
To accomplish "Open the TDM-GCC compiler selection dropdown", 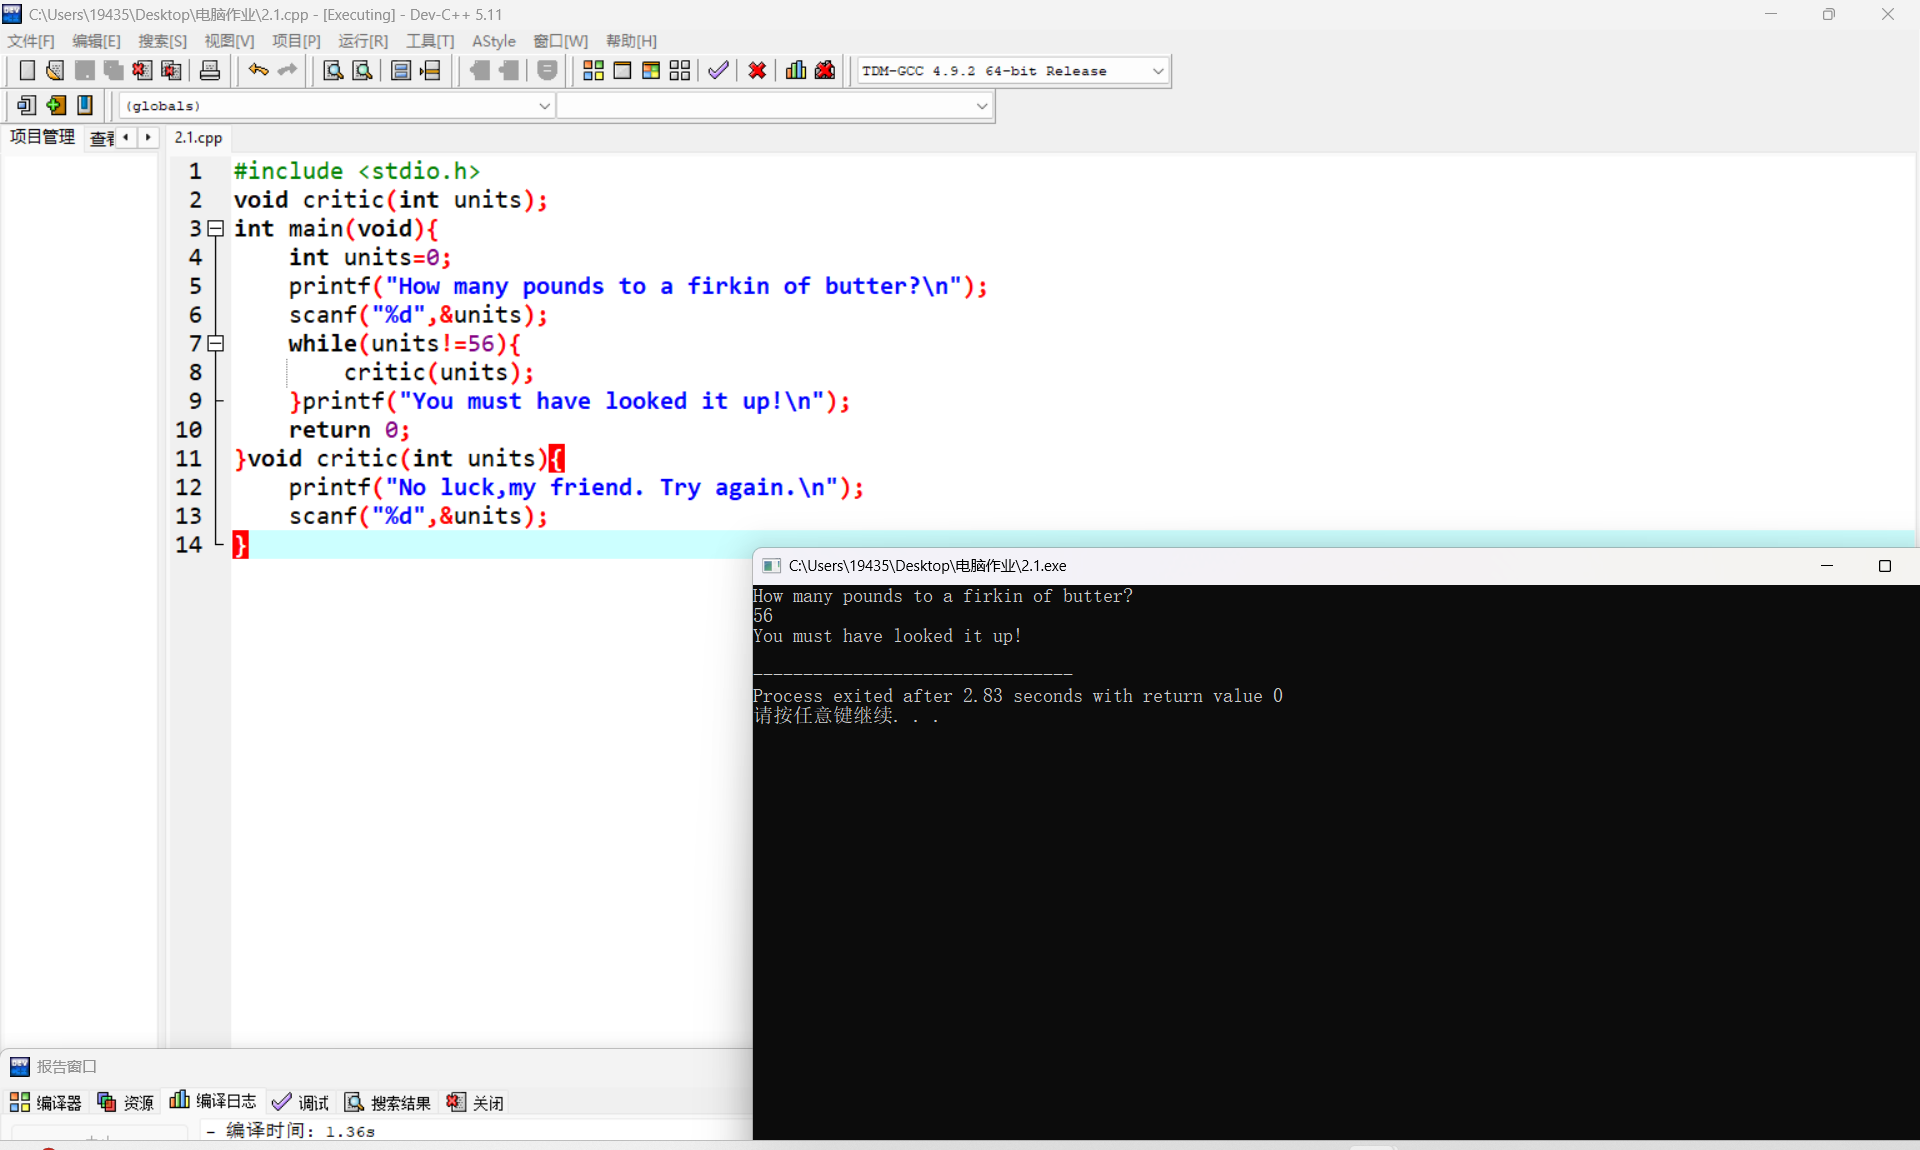I will click(1158, 71).
